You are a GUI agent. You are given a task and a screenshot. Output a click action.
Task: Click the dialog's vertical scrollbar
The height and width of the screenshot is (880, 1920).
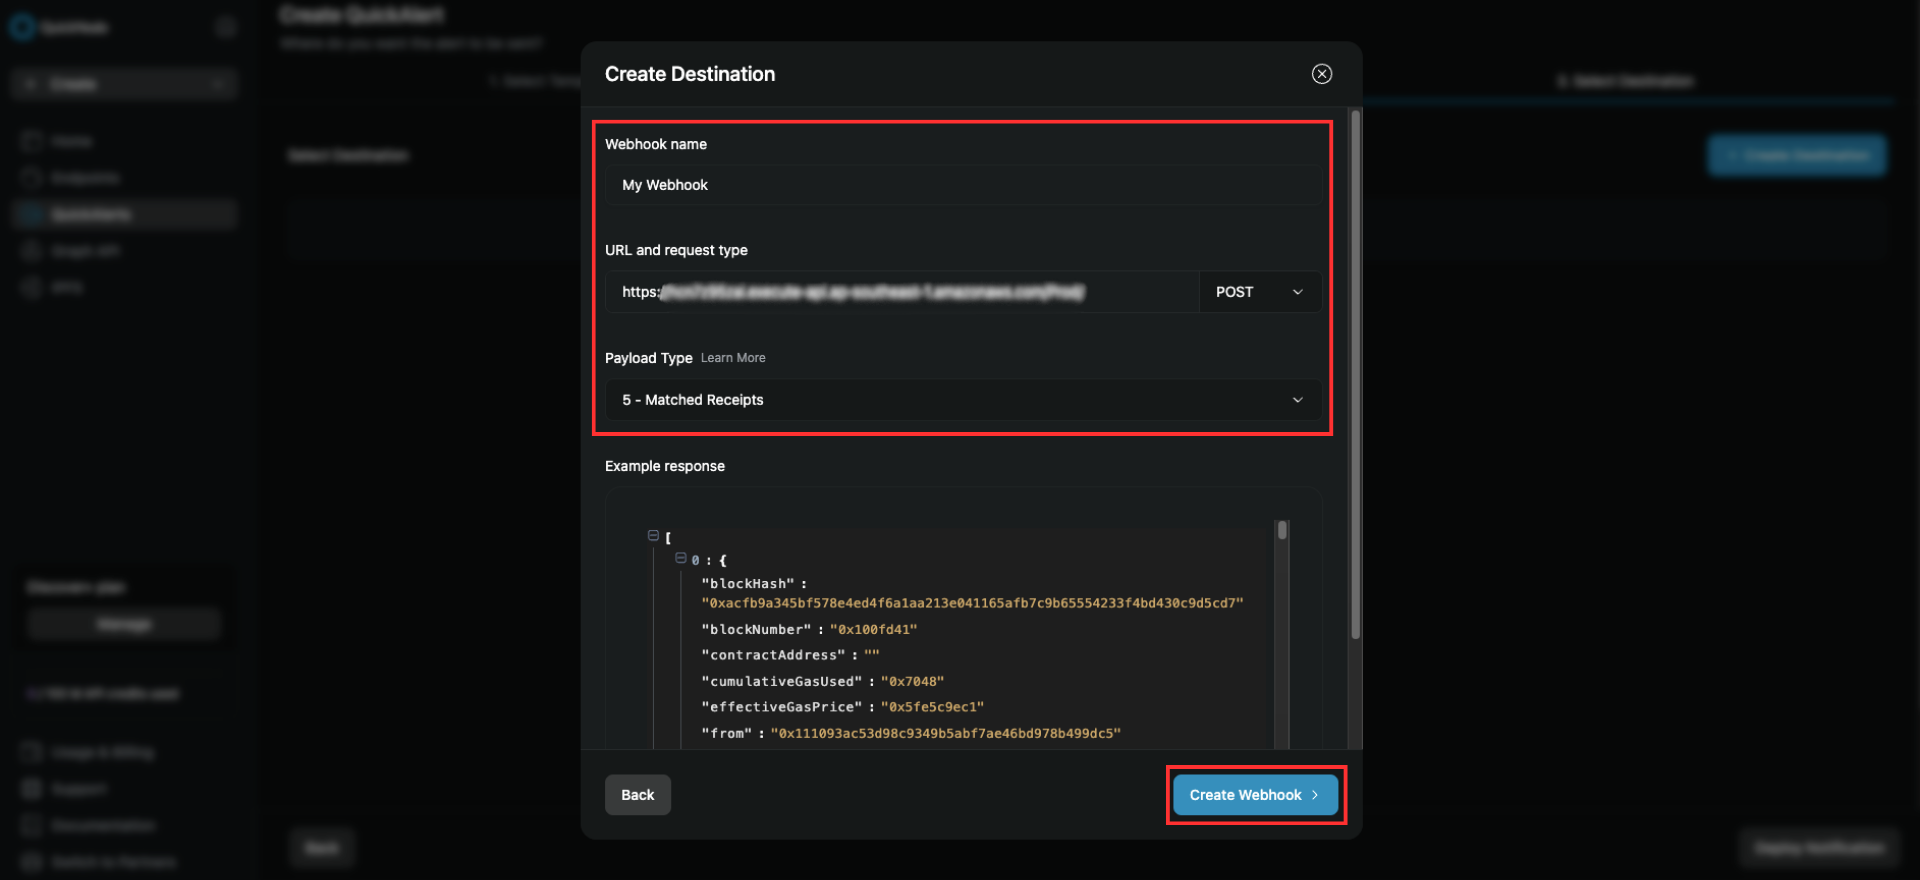pyautogui.click(x=1355, y=375)
